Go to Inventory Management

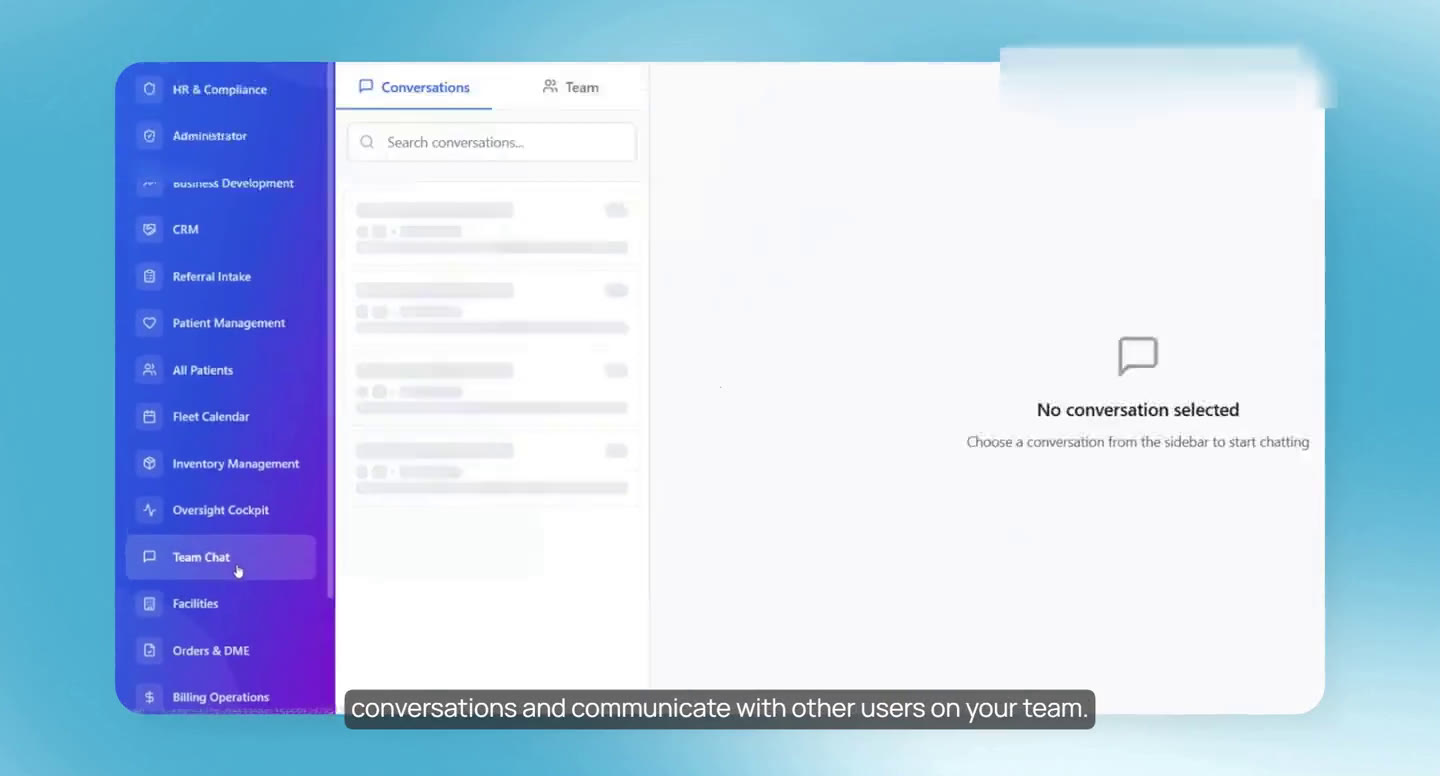coord(221,463)
